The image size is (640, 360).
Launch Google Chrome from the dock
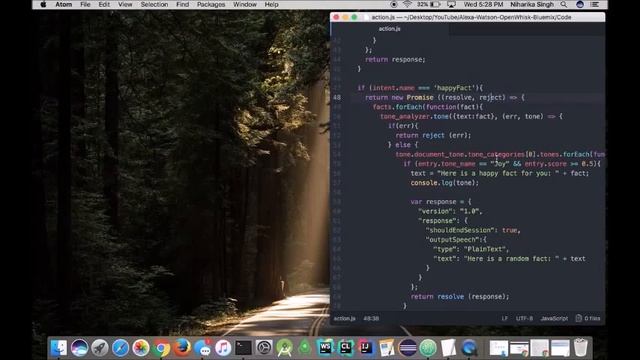161,348
